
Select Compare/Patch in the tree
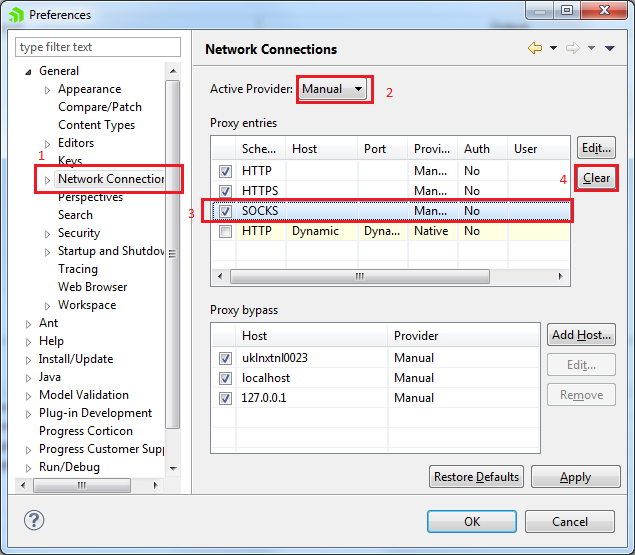click(100, 107)
